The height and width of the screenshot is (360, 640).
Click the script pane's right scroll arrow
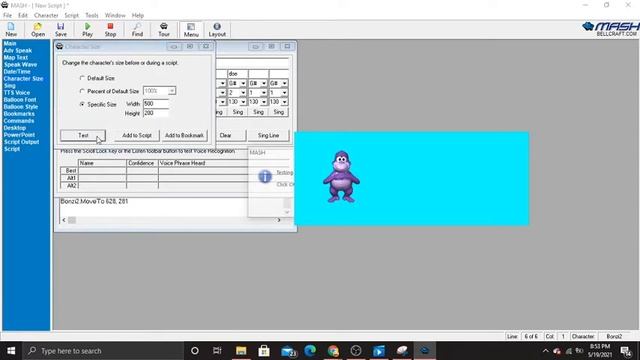(279, 220)
